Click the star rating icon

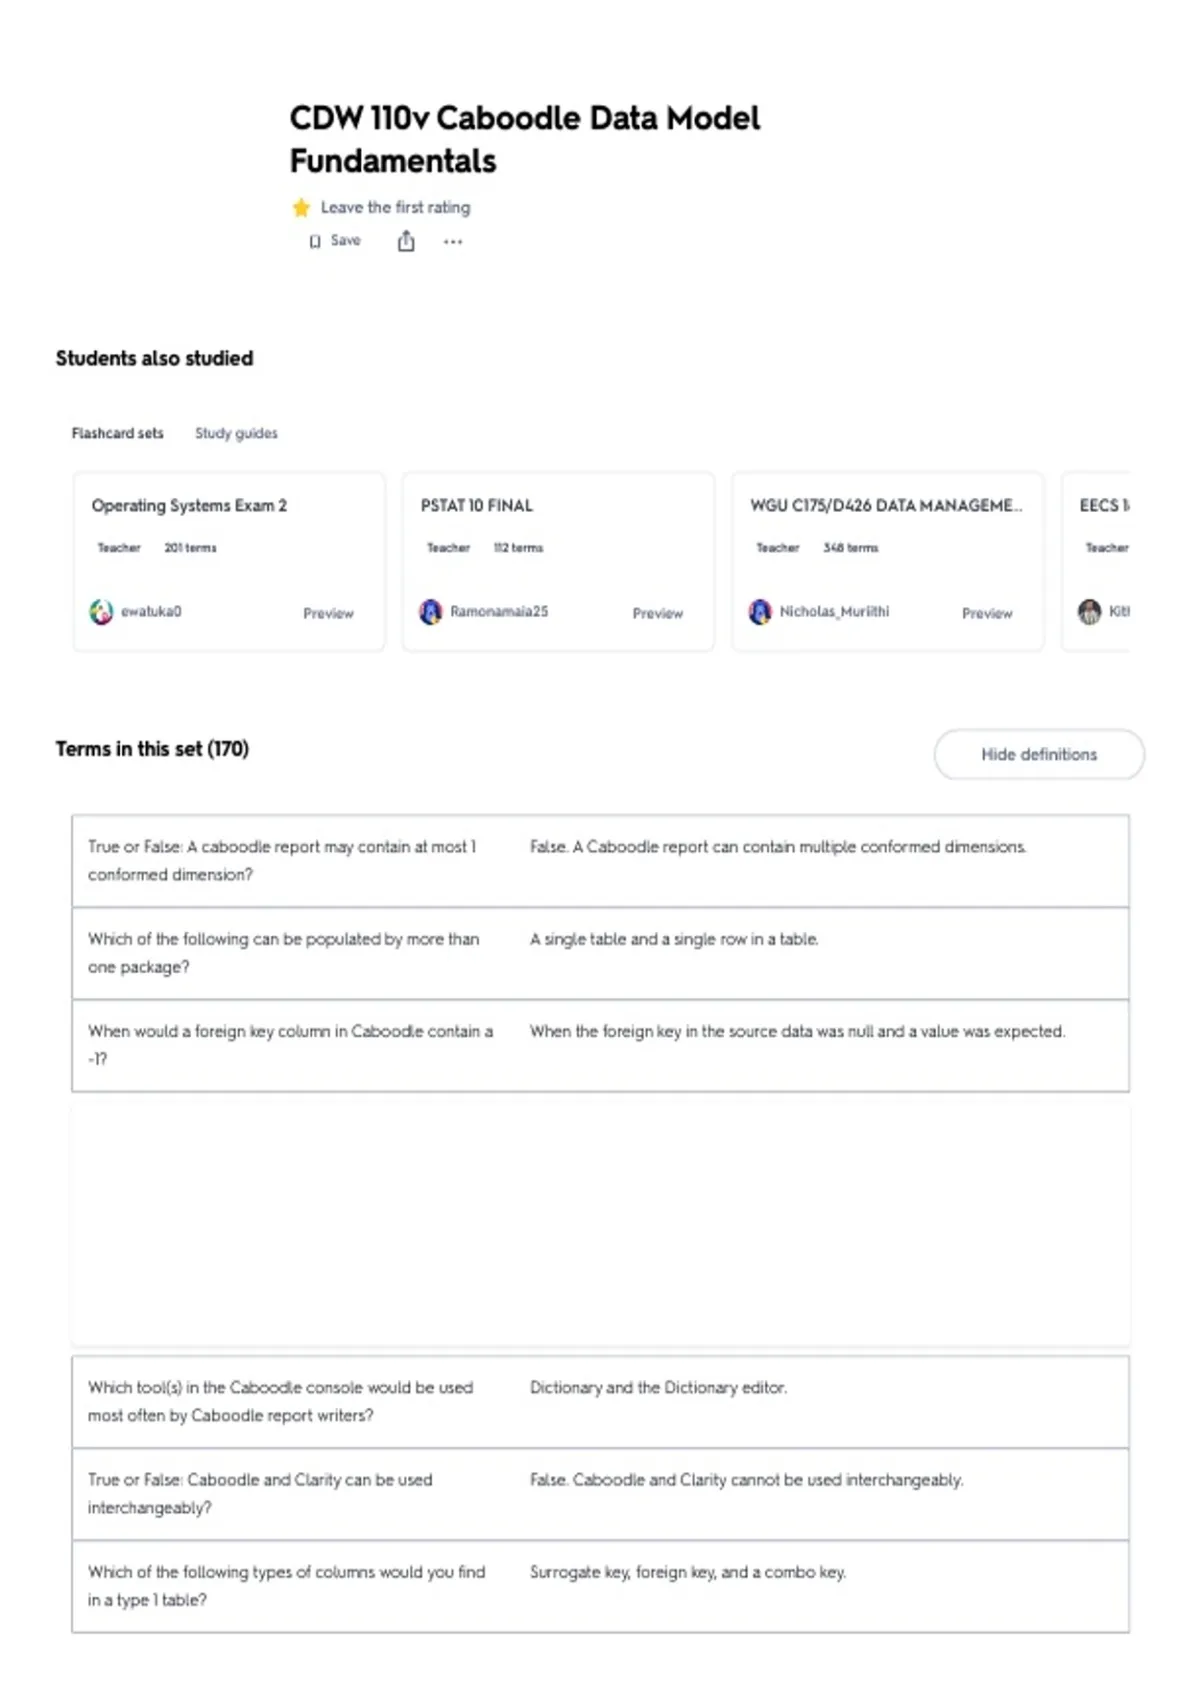coord(301,208)
